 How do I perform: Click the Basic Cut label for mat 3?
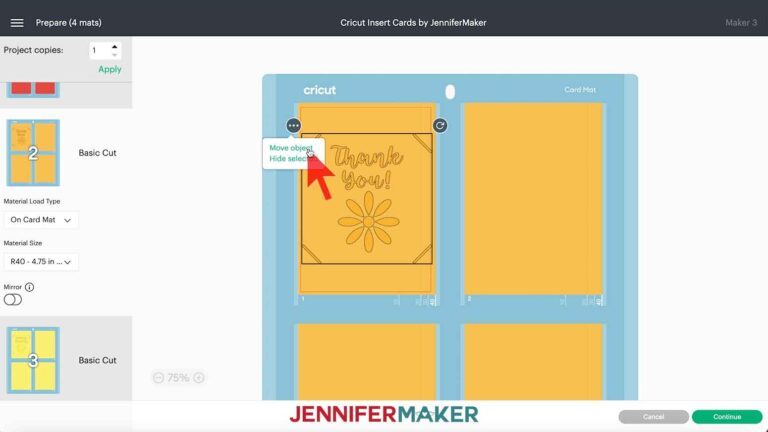pyautogui.click(x=97, y=360)
